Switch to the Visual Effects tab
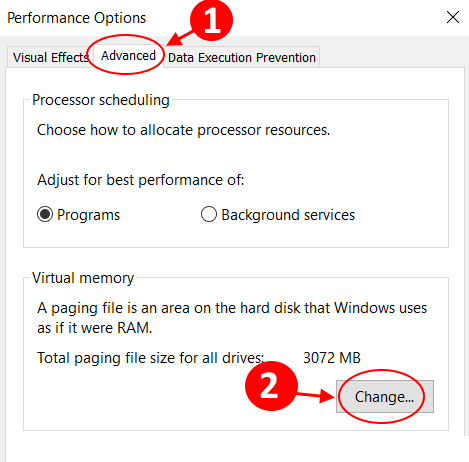Image resolution: width=469 pixels, height=462 pixels. 50,57
